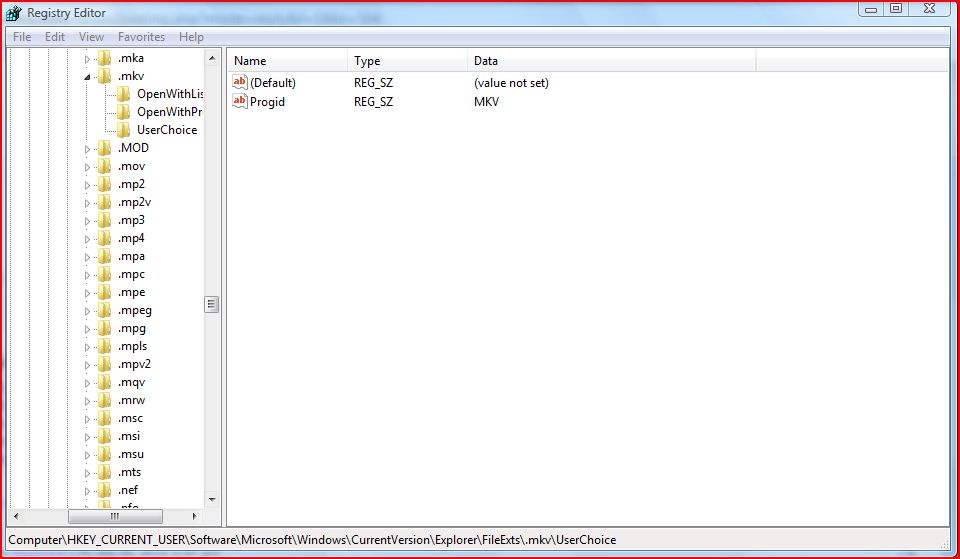Click the .mp3 folder icon
960x559 pixels.
pos(105,220)
